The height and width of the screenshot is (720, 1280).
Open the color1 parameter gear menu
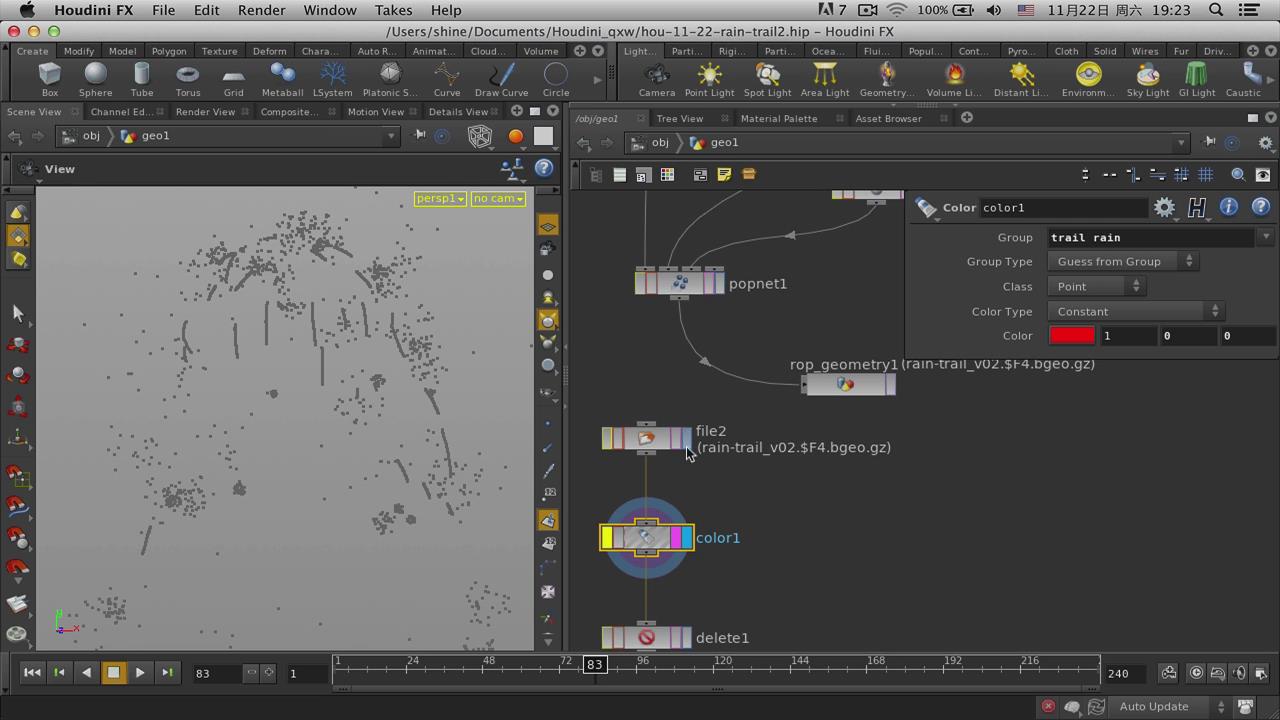click(1164, 207)
